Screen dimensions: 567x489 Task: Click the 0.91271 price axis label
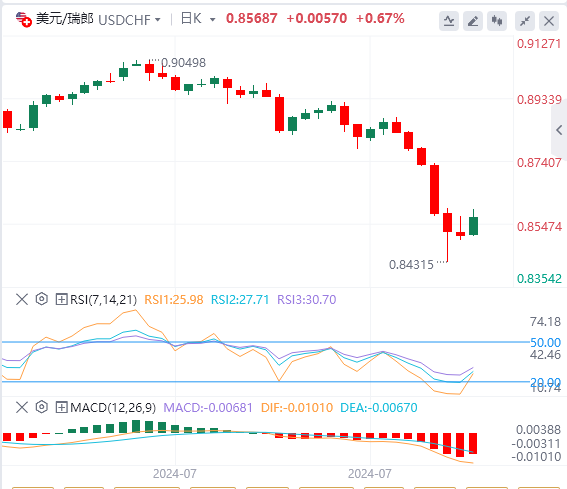pyautogui.click(x=539, y=44)
